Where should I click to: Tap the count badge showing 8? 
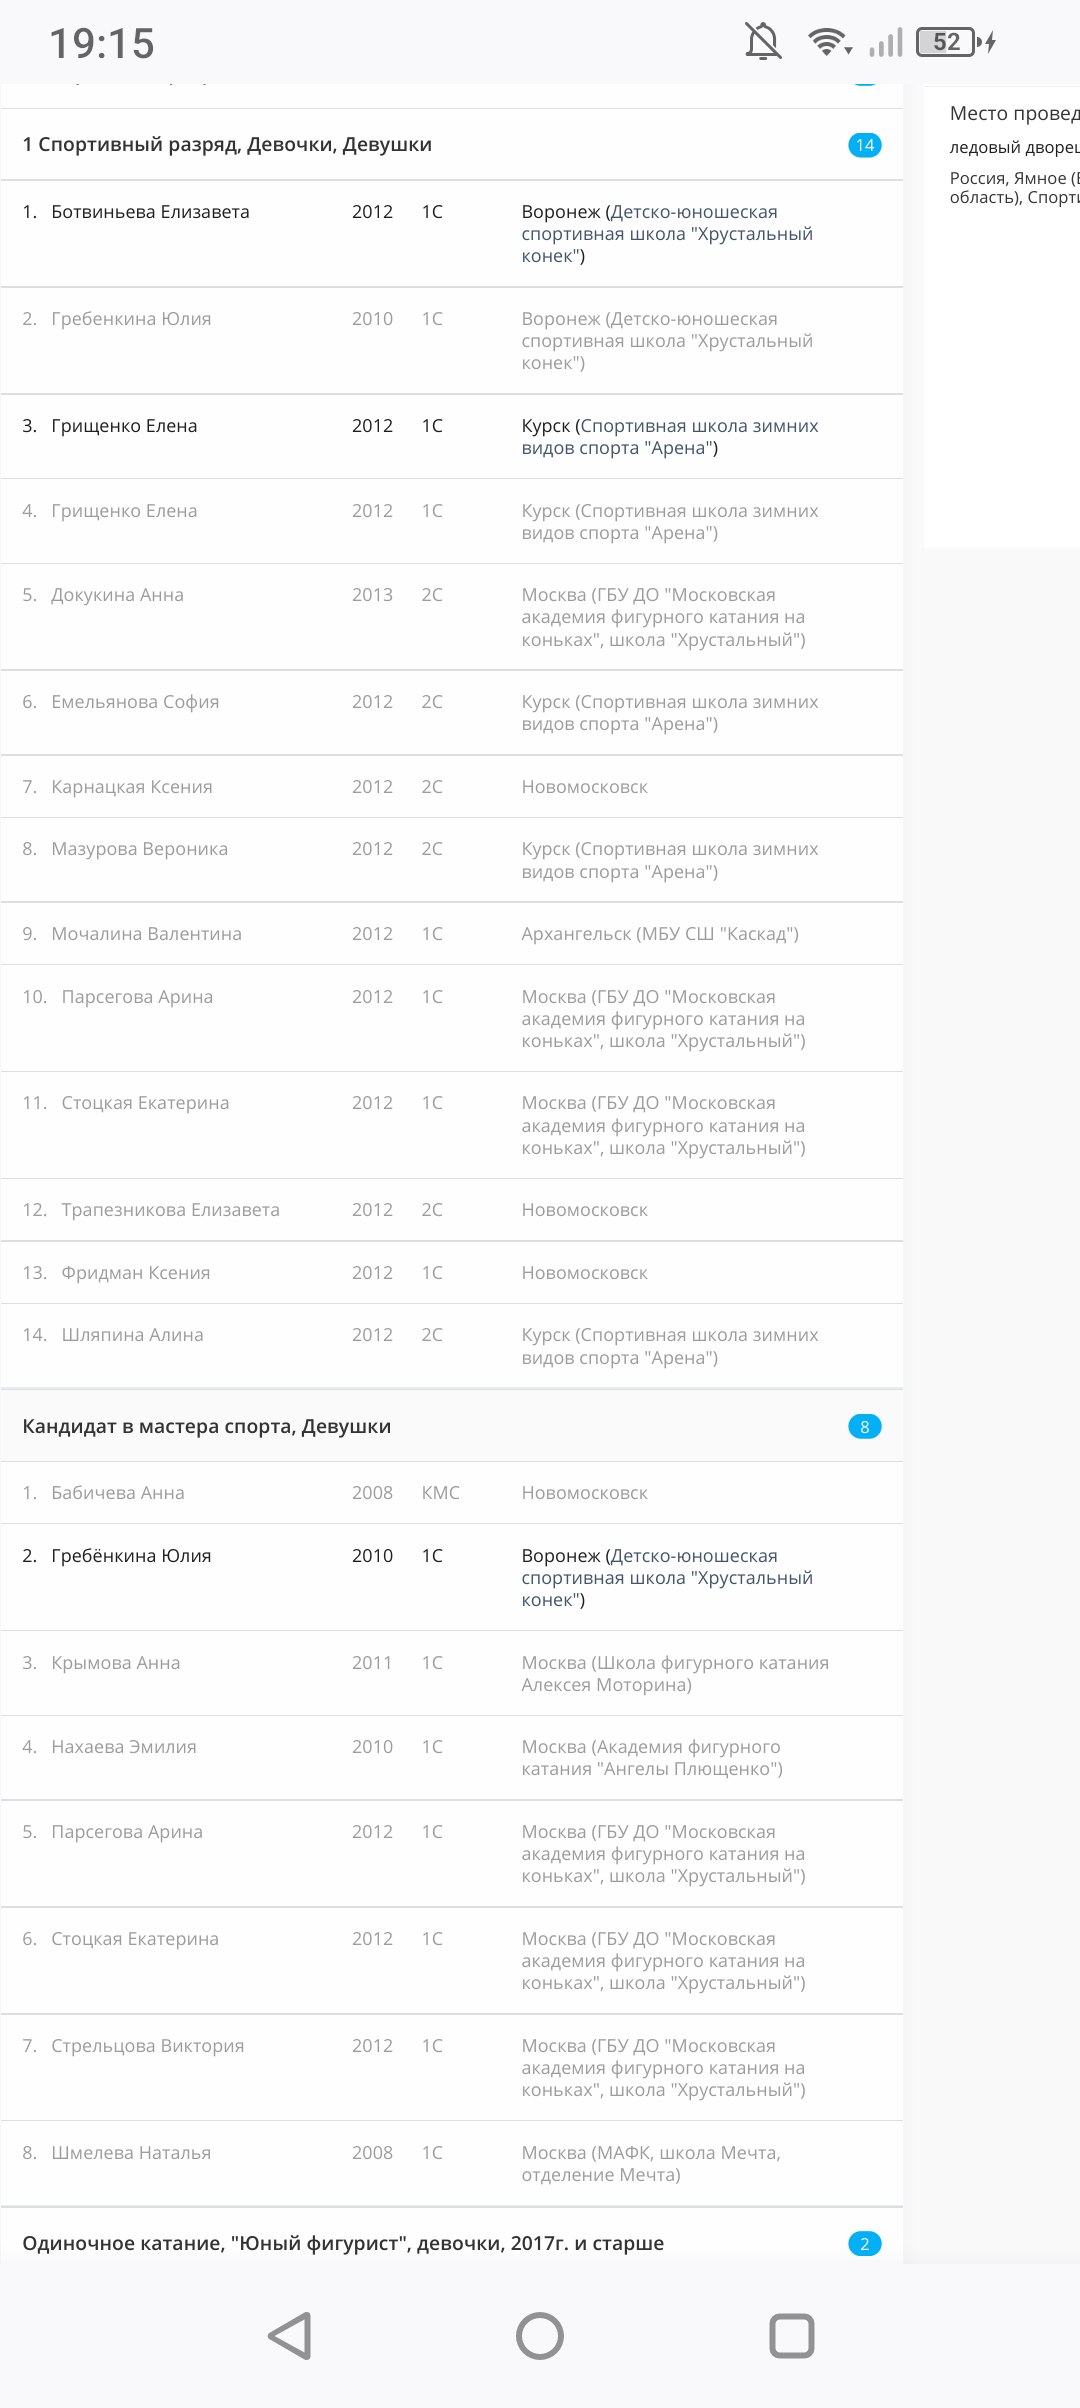[x=865, y=1427]
